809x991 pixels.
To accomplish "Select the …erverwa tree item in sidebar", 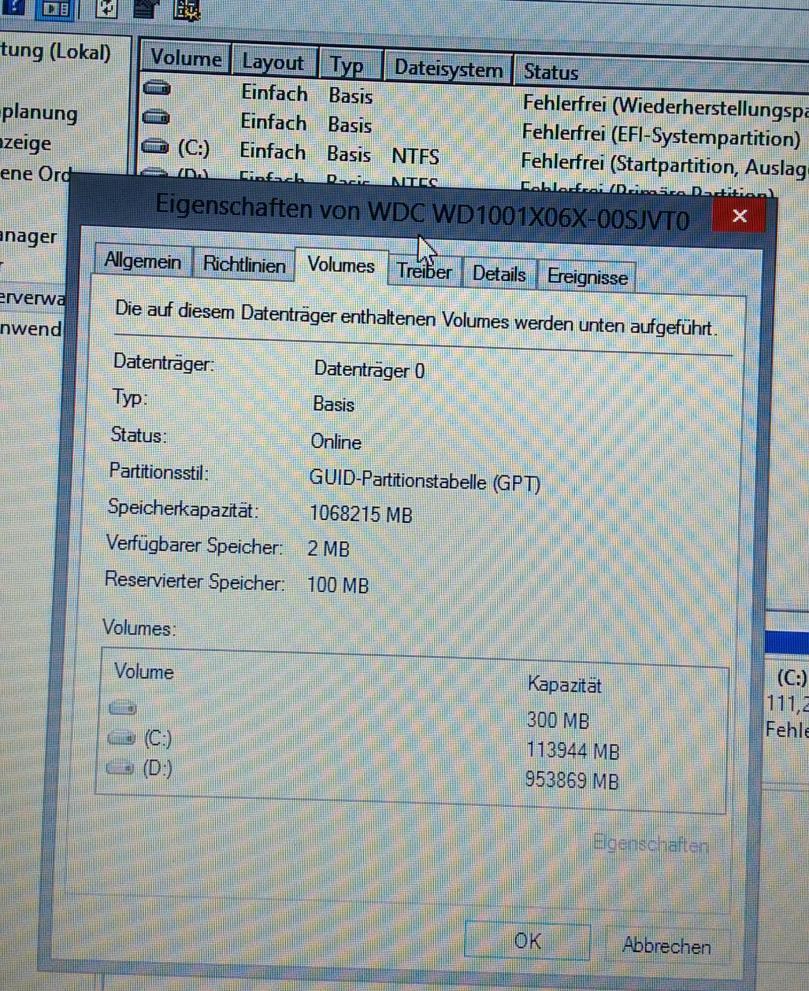I will coord(32,298).
